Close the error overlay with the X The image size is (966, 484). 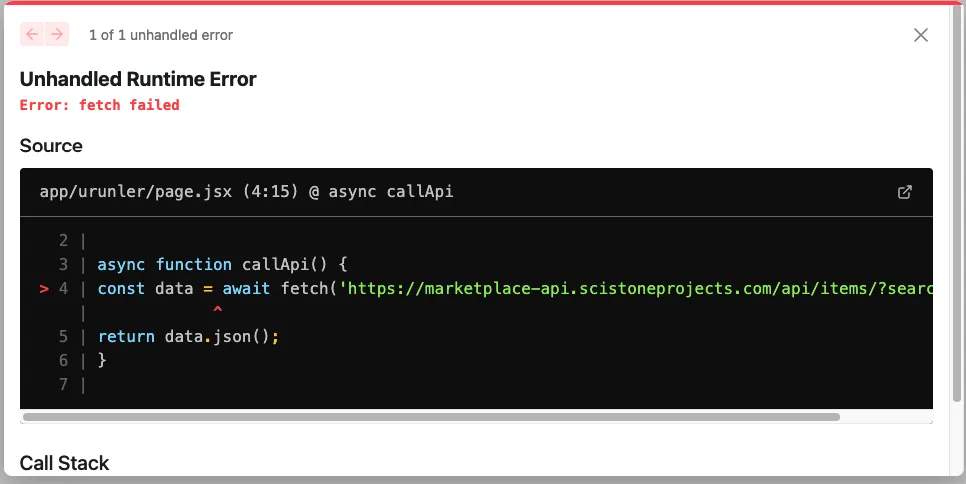921,35
